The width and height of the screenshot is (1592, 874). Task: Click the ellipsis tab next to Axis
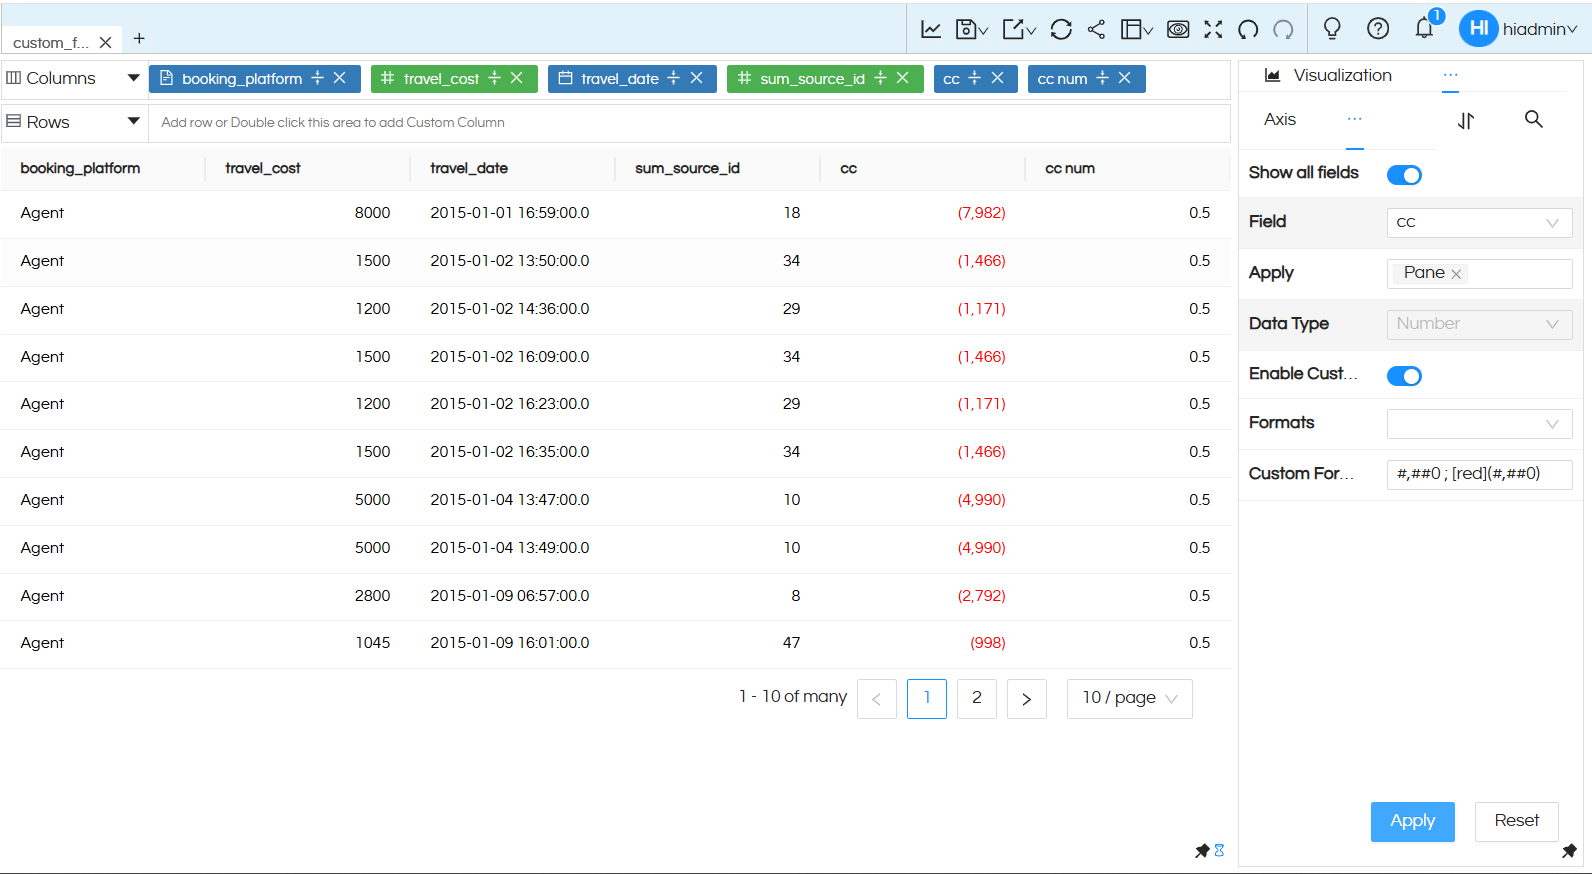tap(1355, 119)
